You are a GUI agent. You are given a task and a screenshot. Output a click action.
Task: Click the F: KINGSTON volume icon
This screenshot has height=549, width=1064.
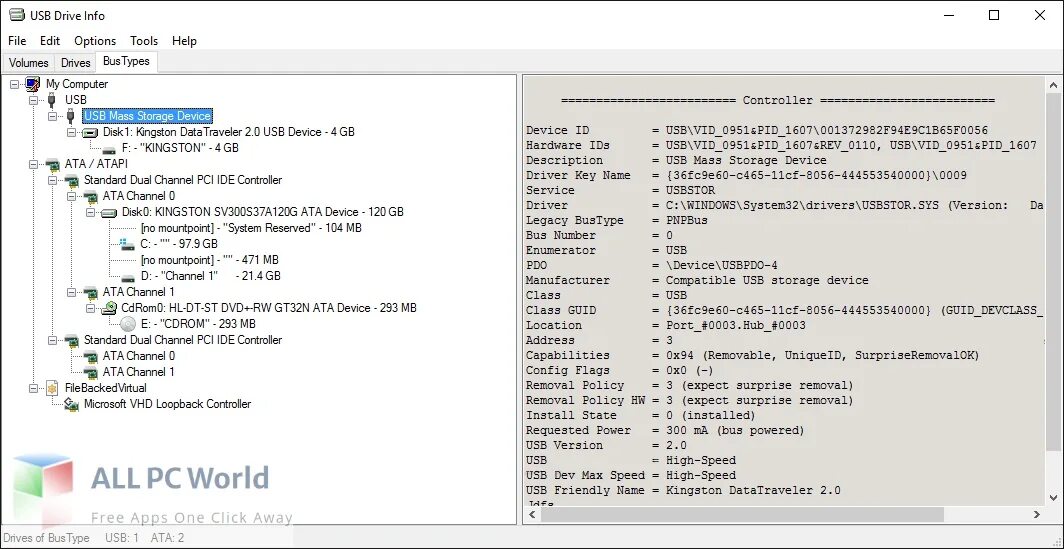tap(109, 149)
